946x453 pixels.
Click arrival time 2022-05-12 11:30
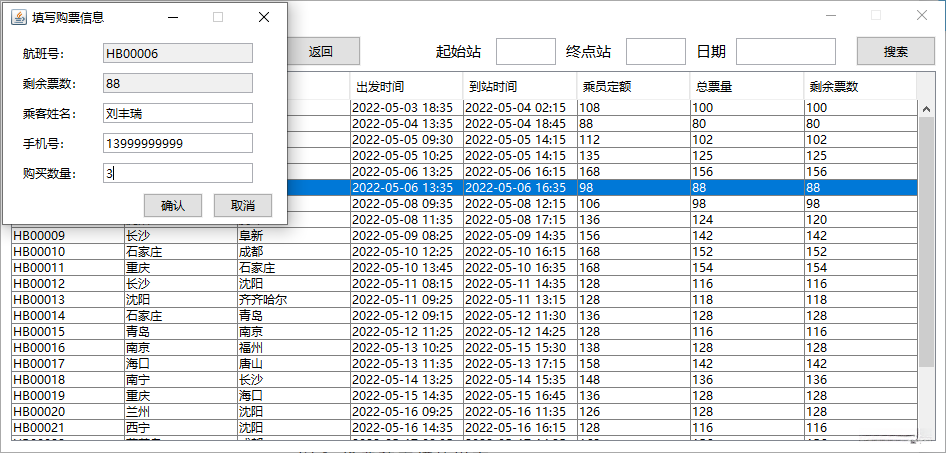point(519,315)
